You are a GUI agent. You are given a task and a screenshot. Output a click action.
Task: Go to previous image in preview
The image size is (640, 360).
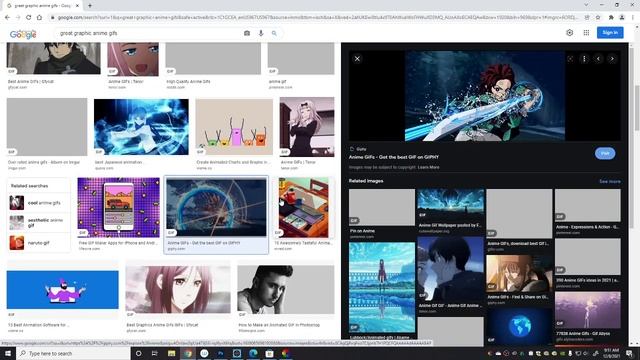(x=598, y=59)
